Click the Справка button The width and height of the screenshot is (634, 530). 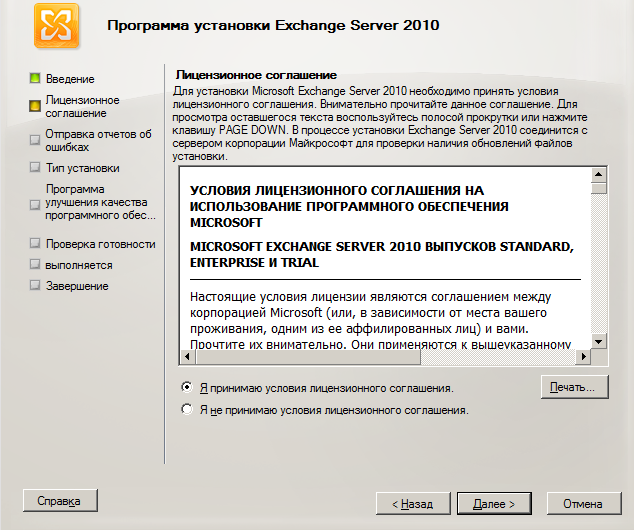click(60, 500)
